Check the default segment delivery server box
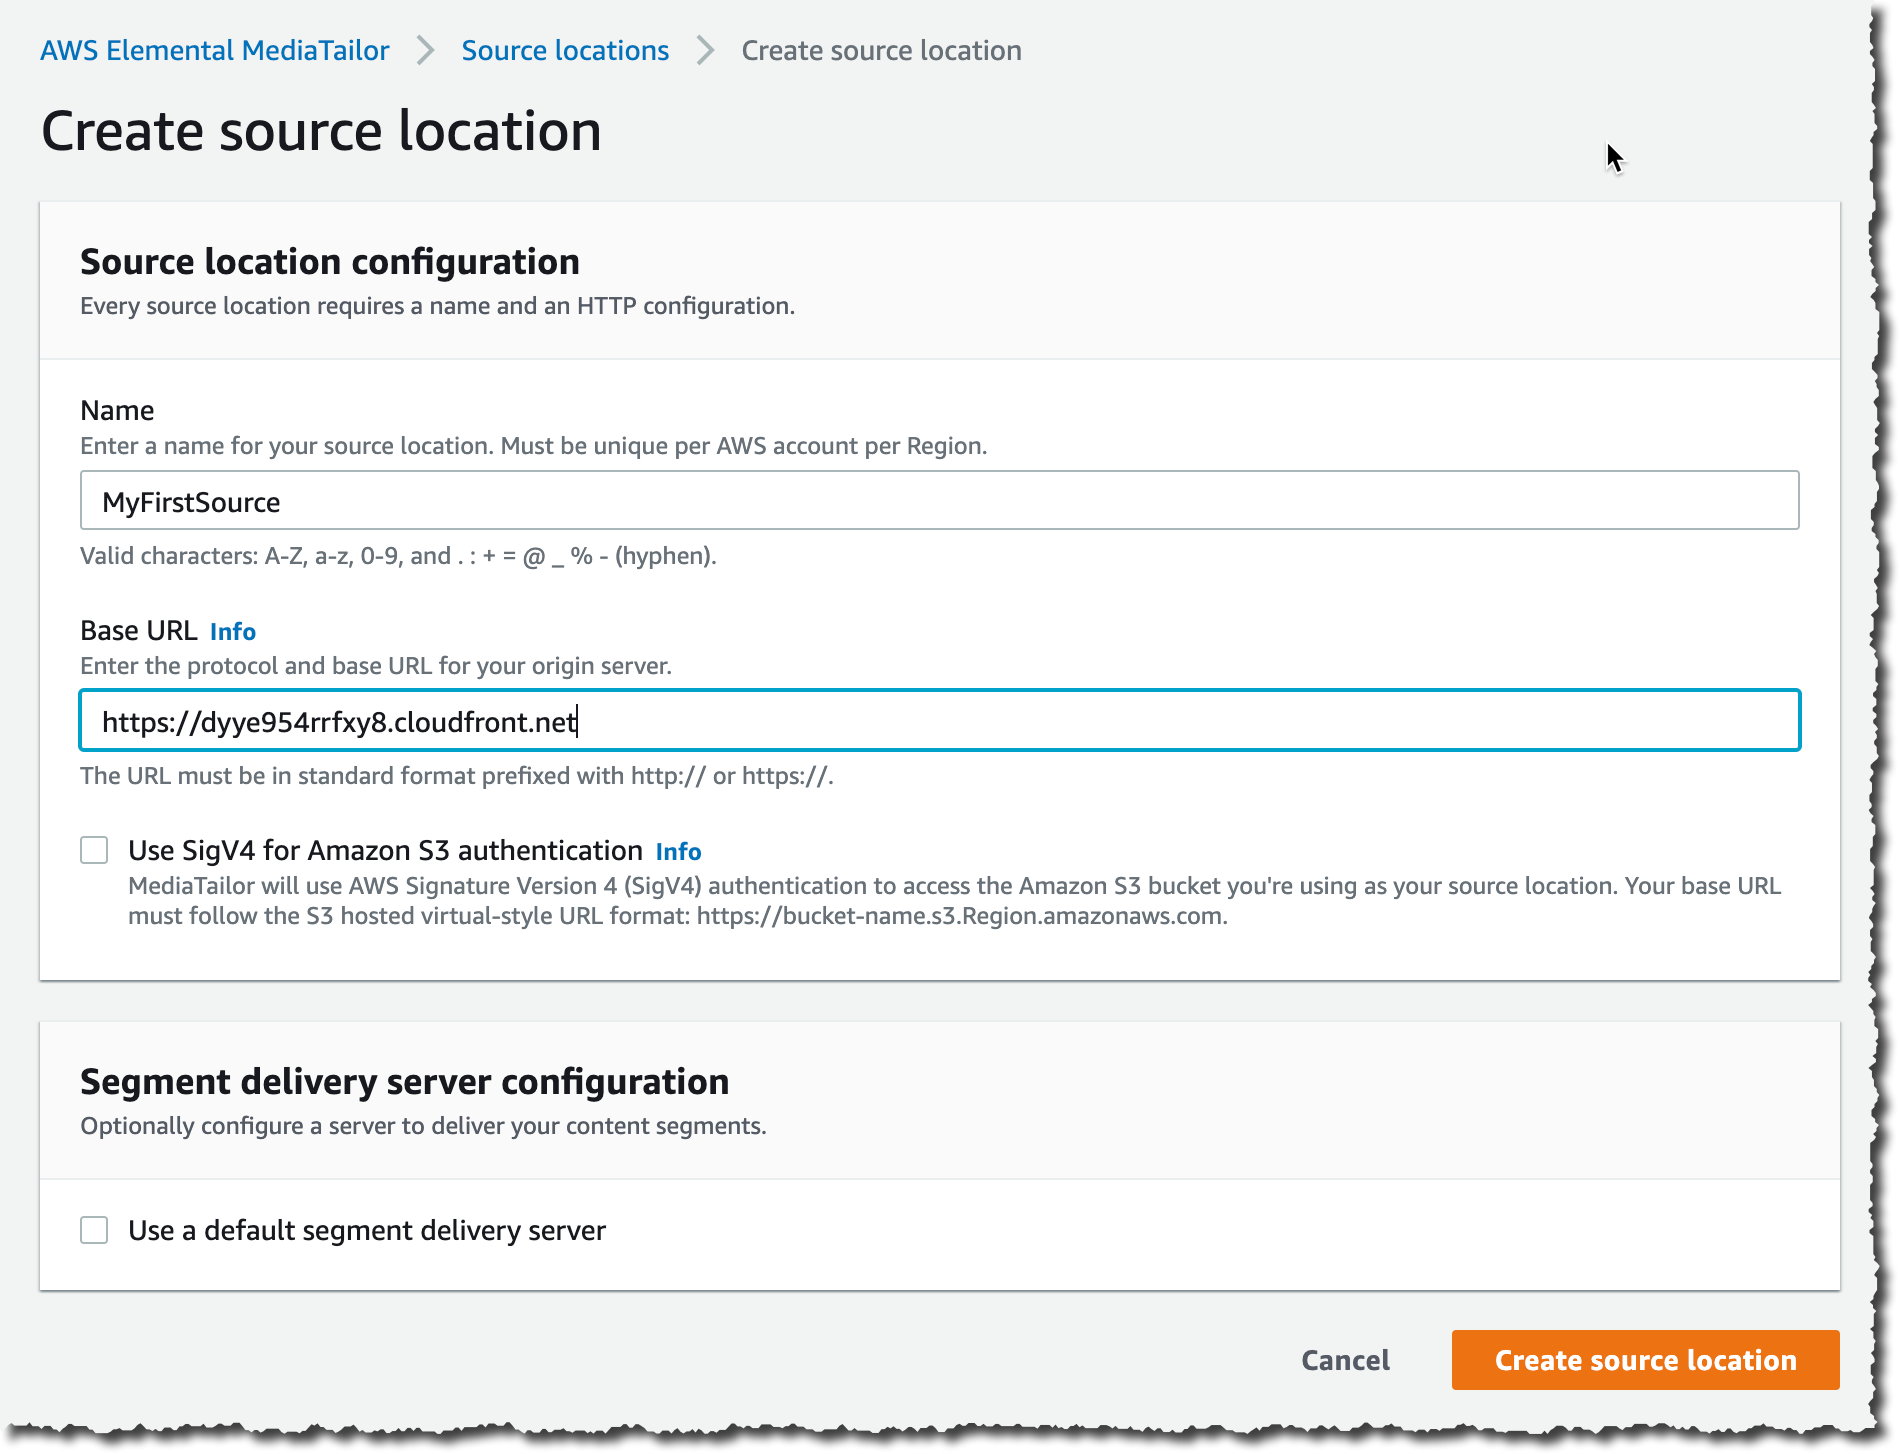Screen dimensions: 1900x1454 click(x=95, y=1230)
